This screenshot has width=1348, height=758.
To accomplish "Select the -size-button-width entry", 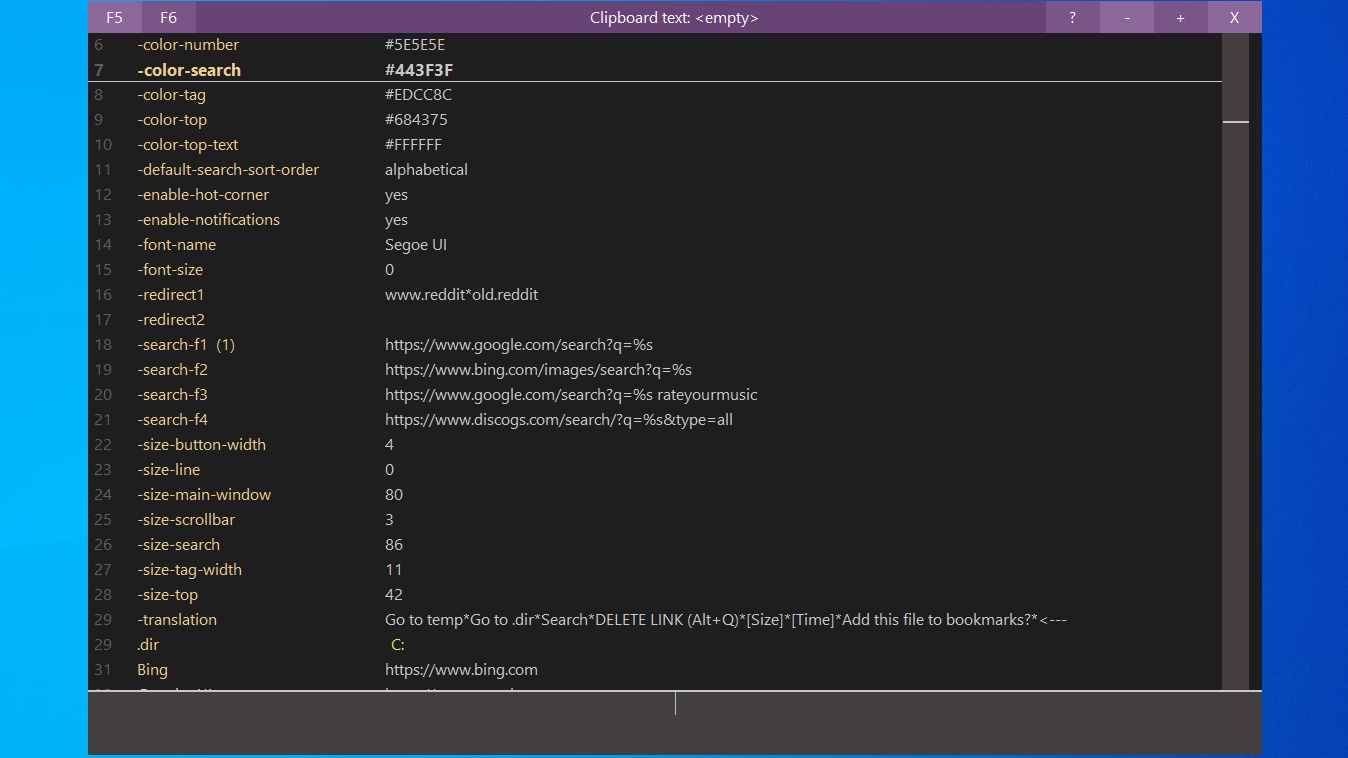I will click(x=201, y=445).
